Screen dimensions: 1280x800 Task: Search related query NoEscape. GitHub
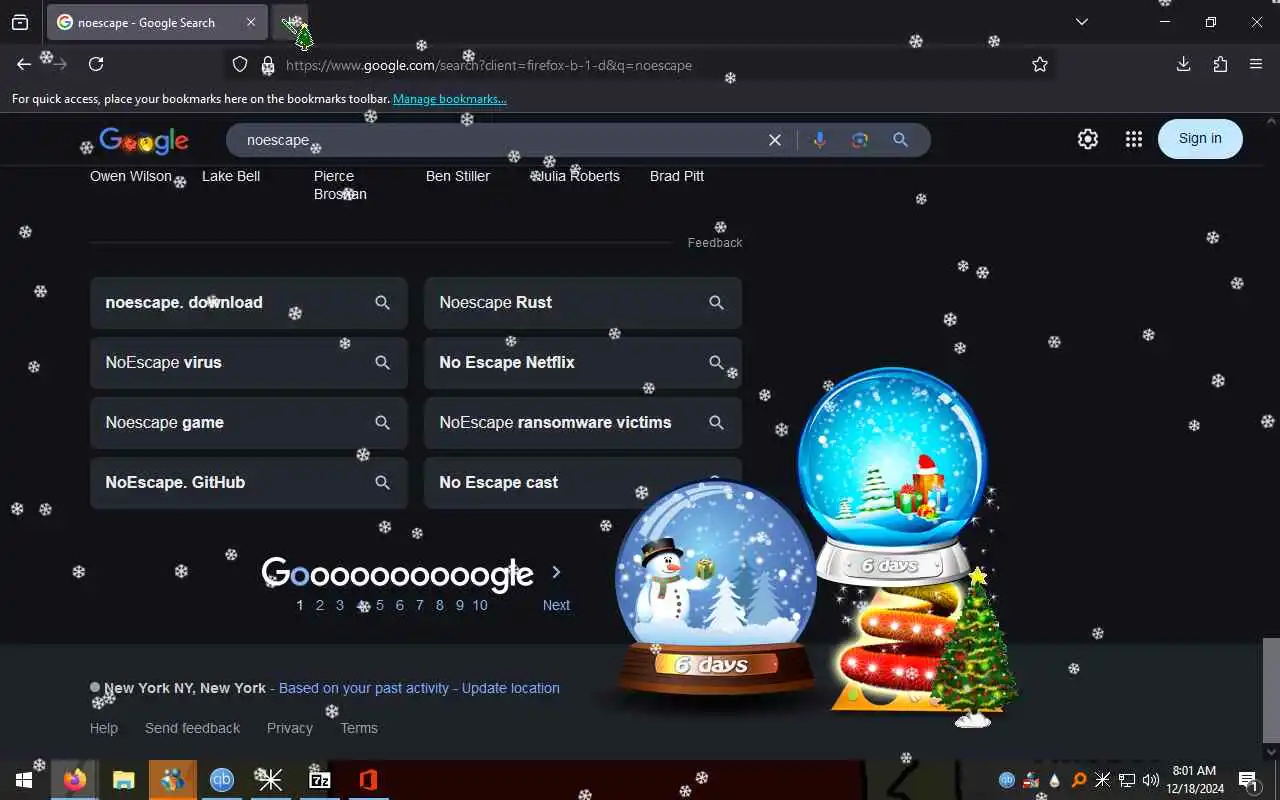tap(249, 483)
